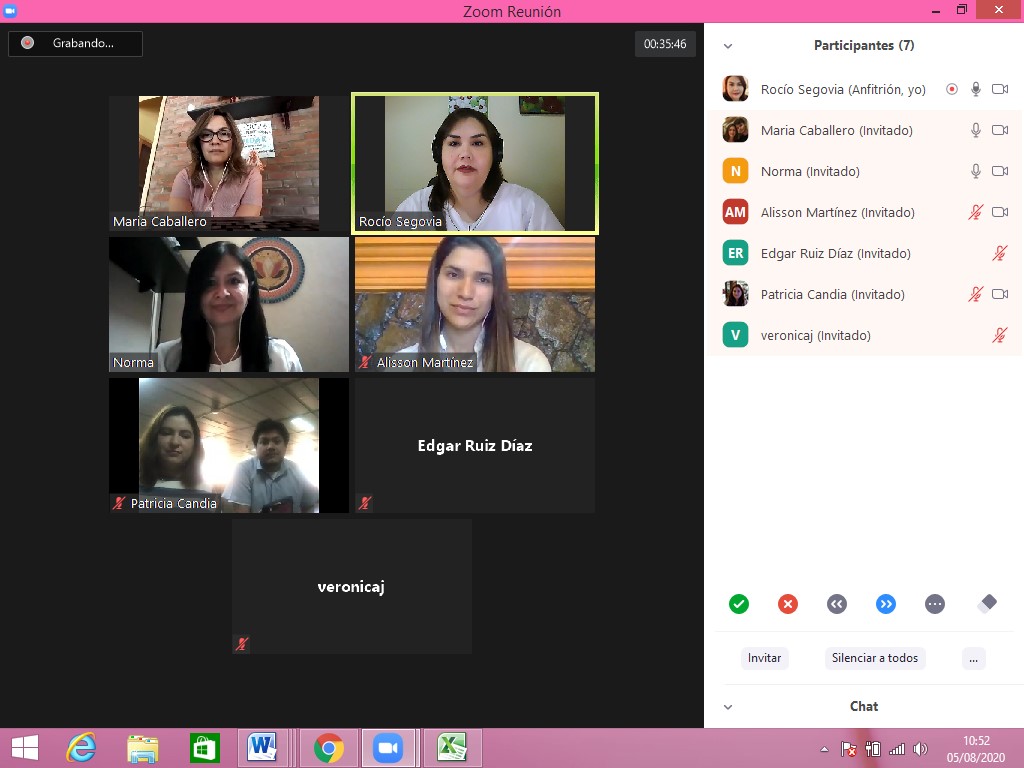Image resolution: width=1024 pixels, height=768 pixels.
Task: Click the name veronicaj (Invitado) in list
Action: point(816,336)
